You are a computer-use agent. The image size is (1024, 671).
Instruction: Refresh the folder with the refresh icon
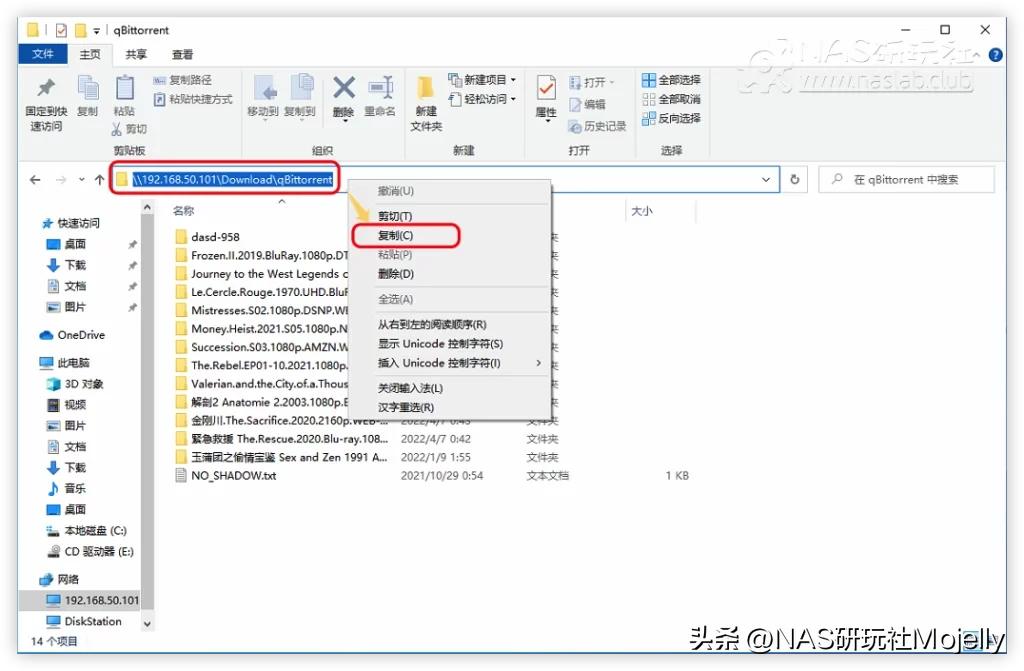click(795, 178)
